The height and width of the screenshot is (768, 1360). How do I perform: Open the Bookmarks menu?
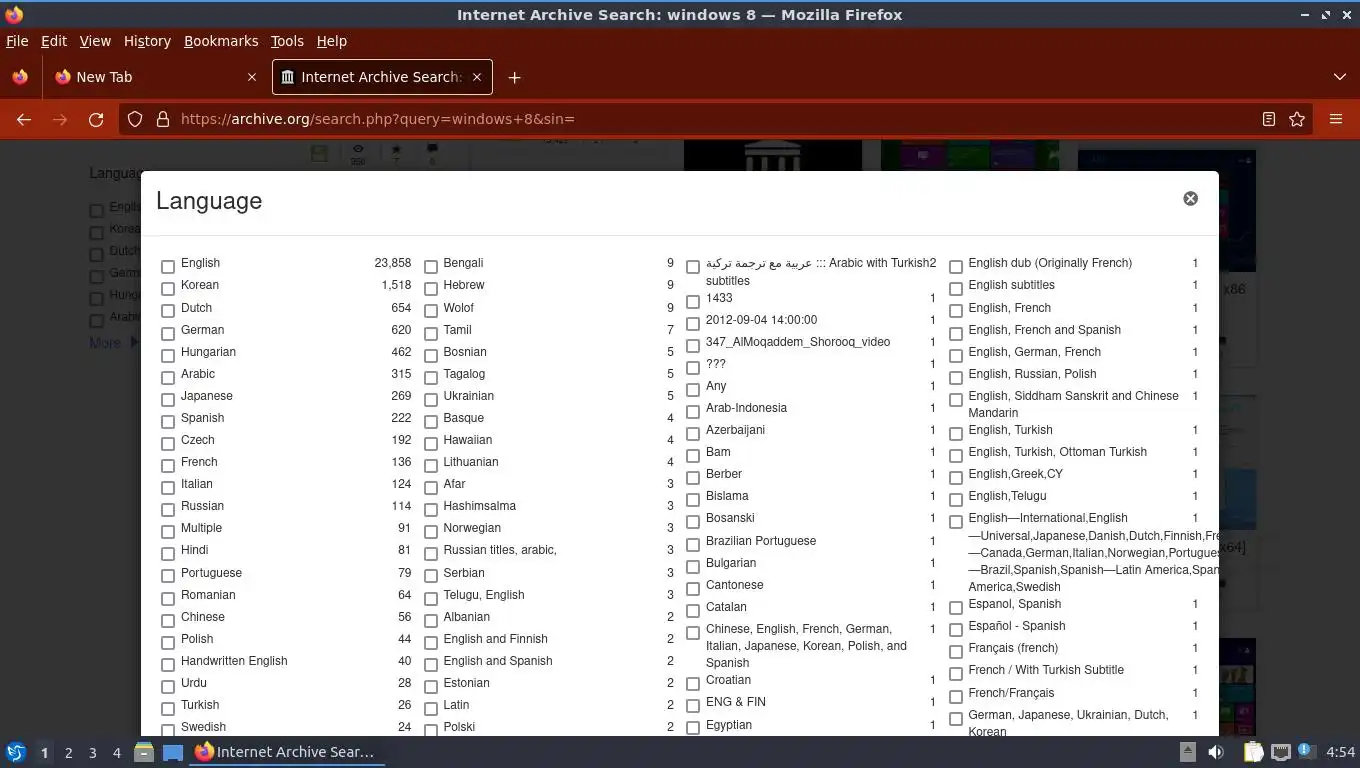click(x=221, y=41)
